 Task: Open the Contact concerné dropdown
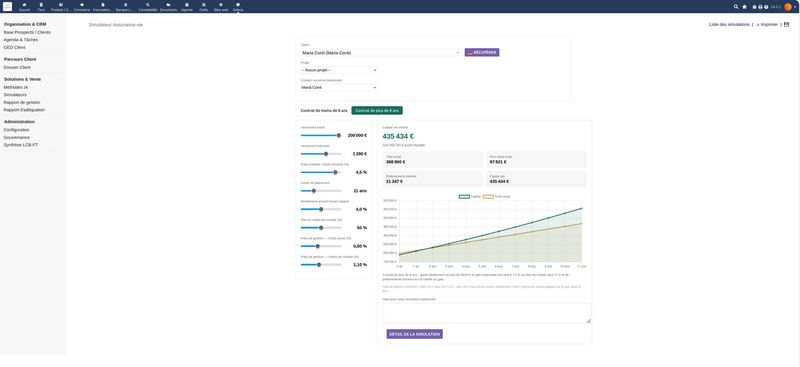339,87
